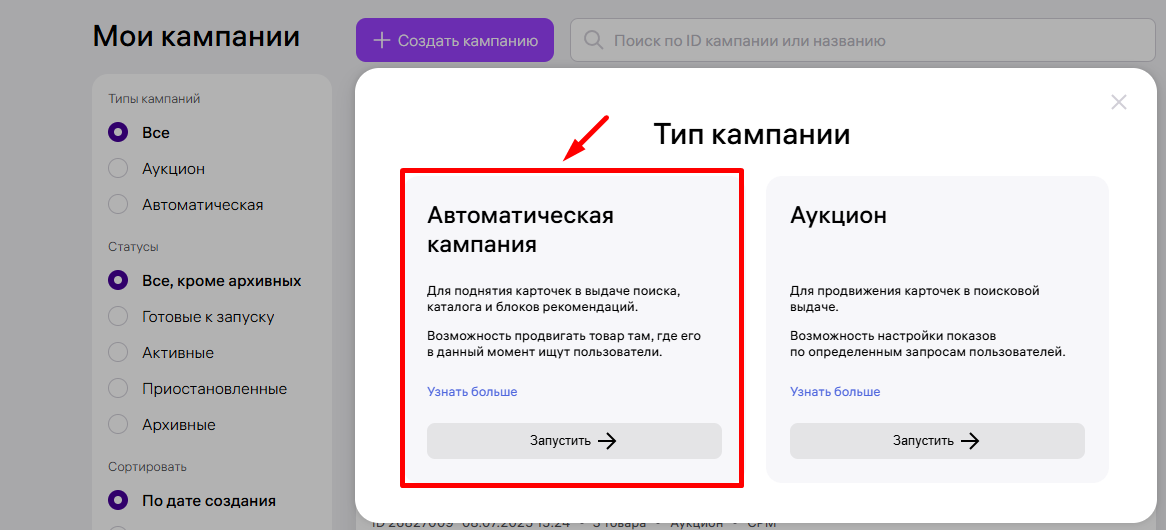Click the Тип кампании dialog title
The image size is (1166, 530).
(752, 135)
